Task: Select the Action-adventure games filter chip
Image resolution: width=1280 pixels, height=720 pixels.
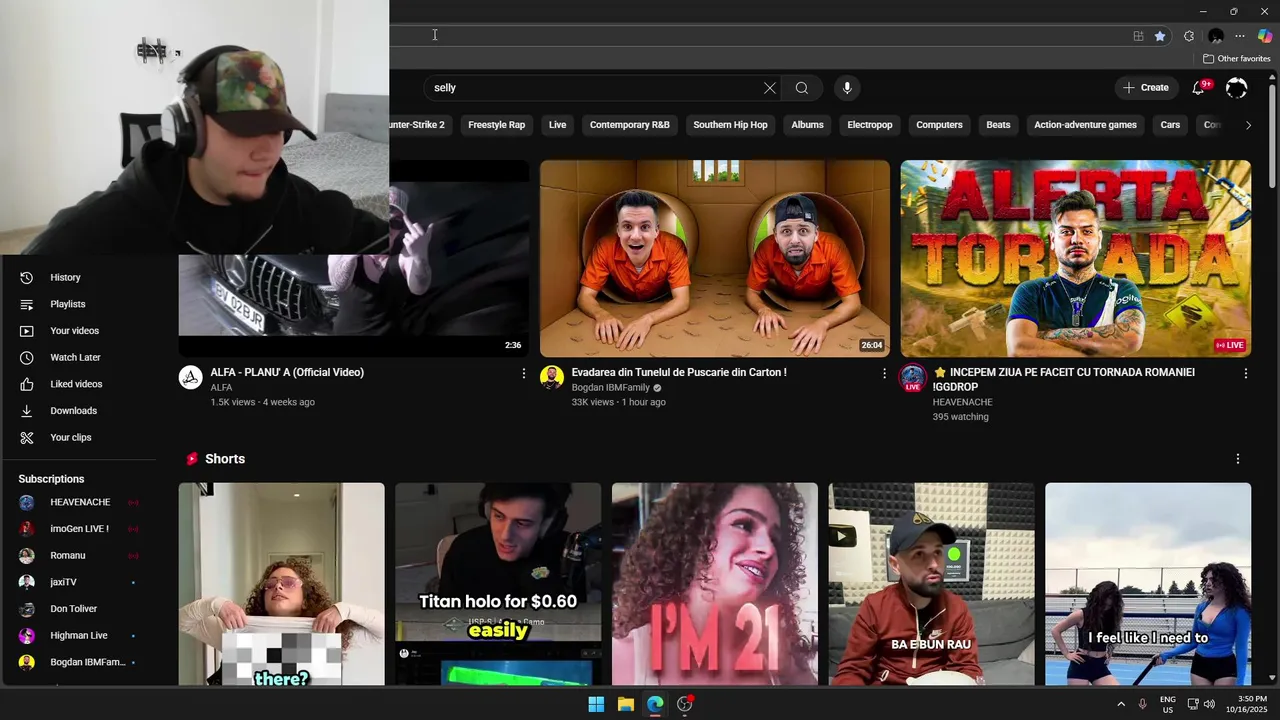Action: click(1085, 125)
